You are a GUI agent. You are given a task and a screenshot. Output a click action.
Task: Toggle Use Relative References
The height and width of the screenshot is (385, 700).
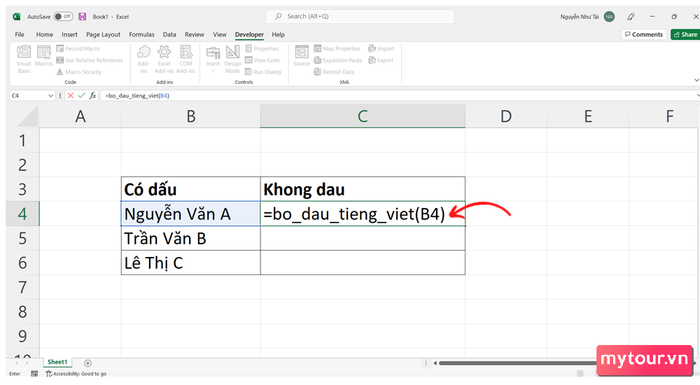90,60
